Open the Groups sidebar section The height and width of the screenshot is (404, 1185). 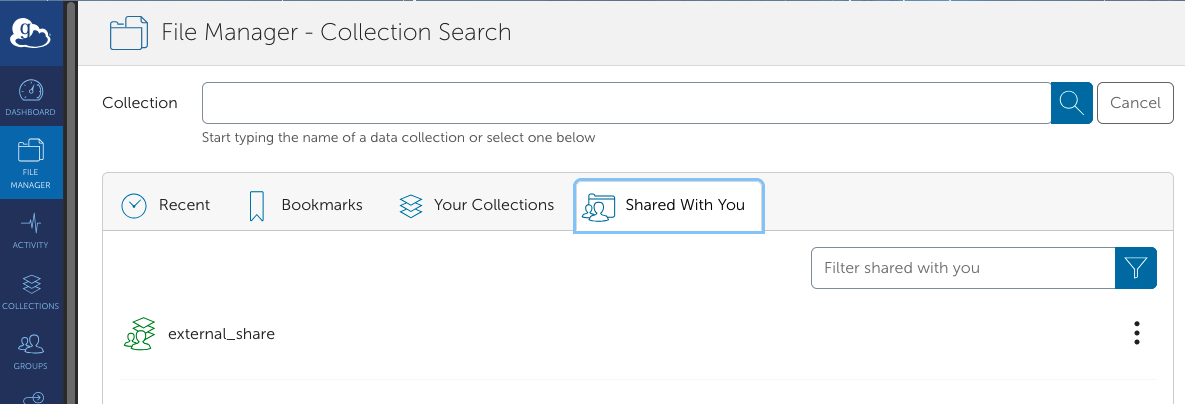(31, 351)
